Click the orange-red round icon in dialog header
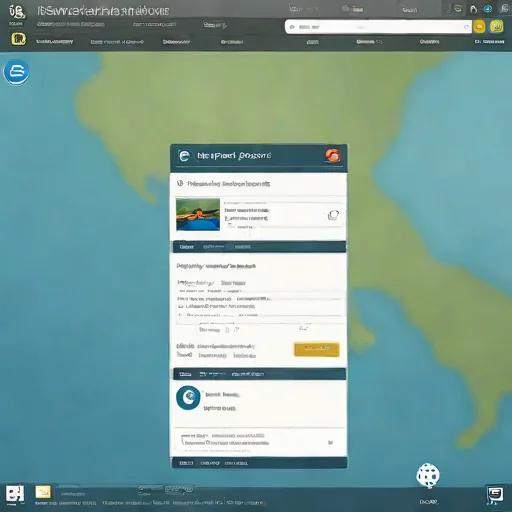Image resolution: width=512 pixels, height=512 pixels. [332, 155]
